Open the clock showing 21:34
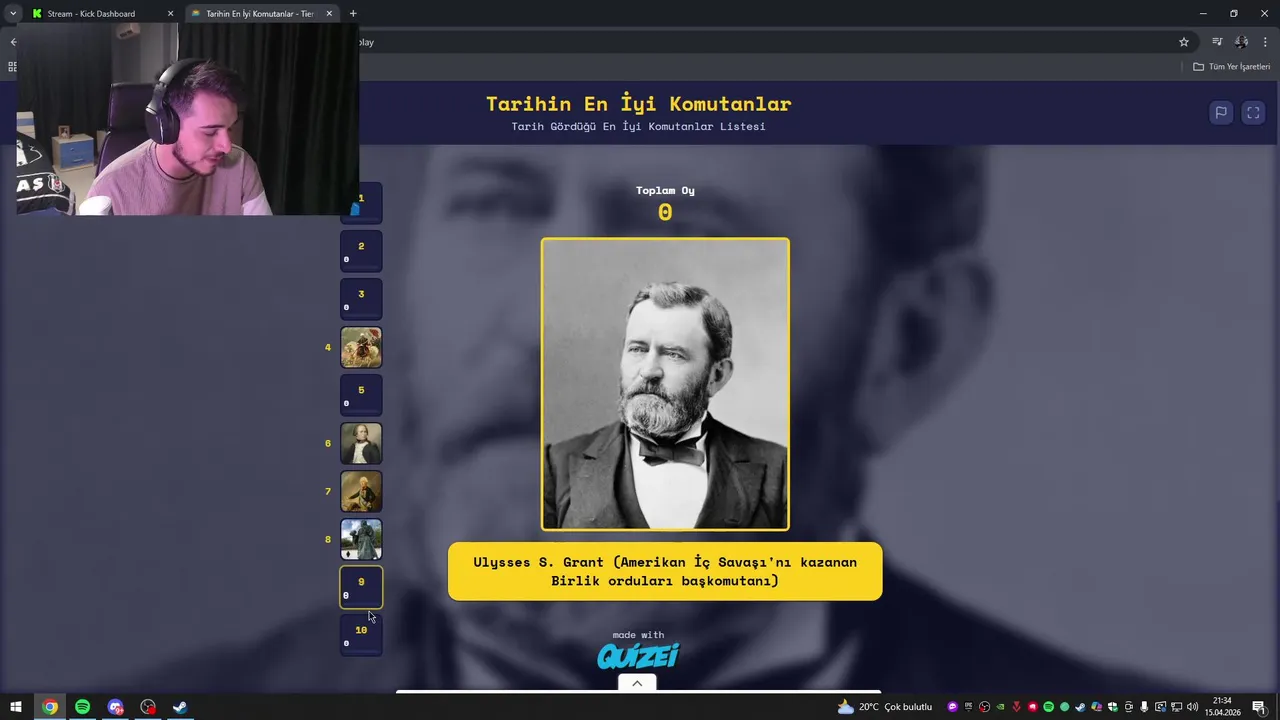 [x=1222, y=707]
